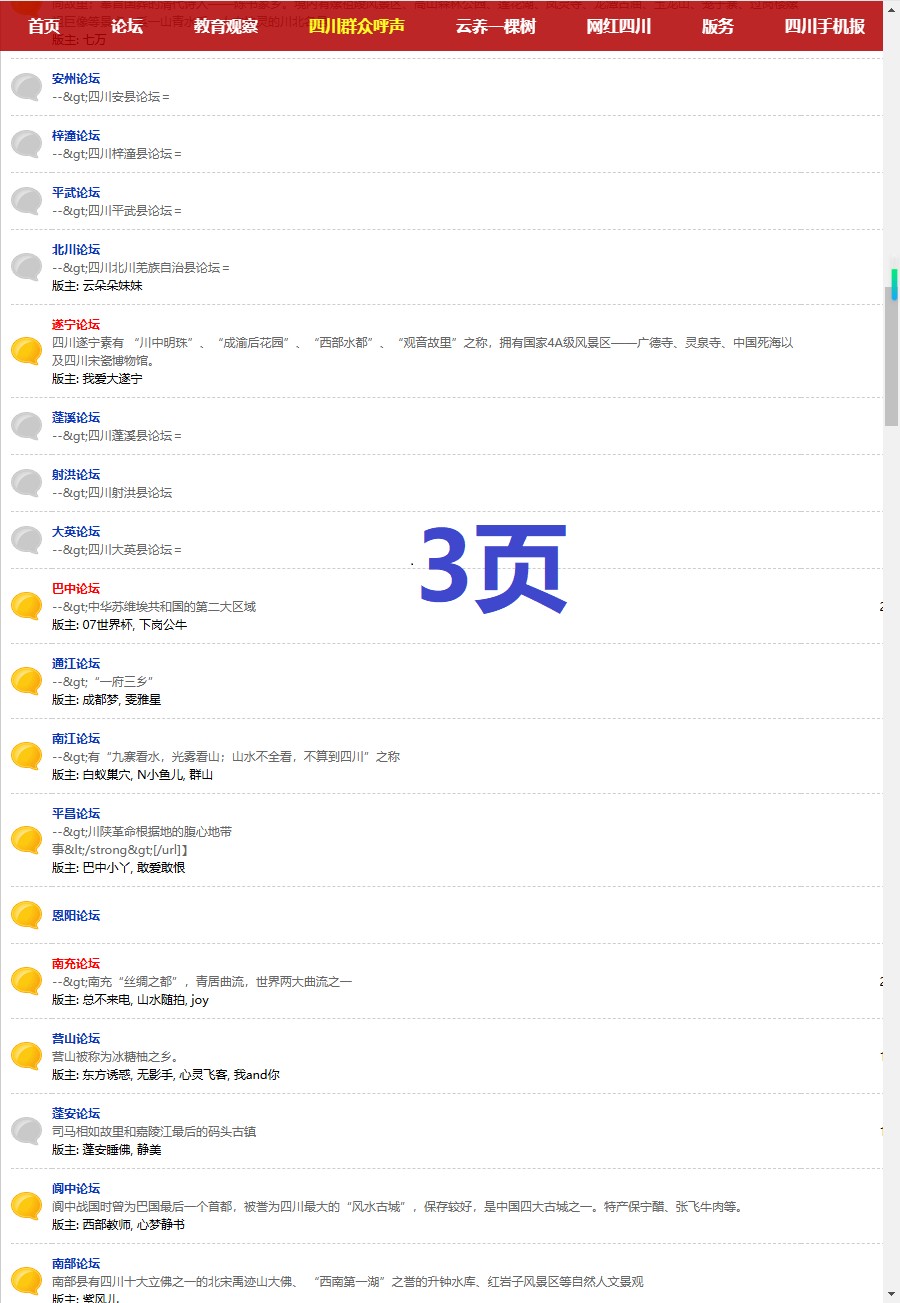Open the 阆中论坛 forum link
Screen dimensions: 900x1303
76,1188
